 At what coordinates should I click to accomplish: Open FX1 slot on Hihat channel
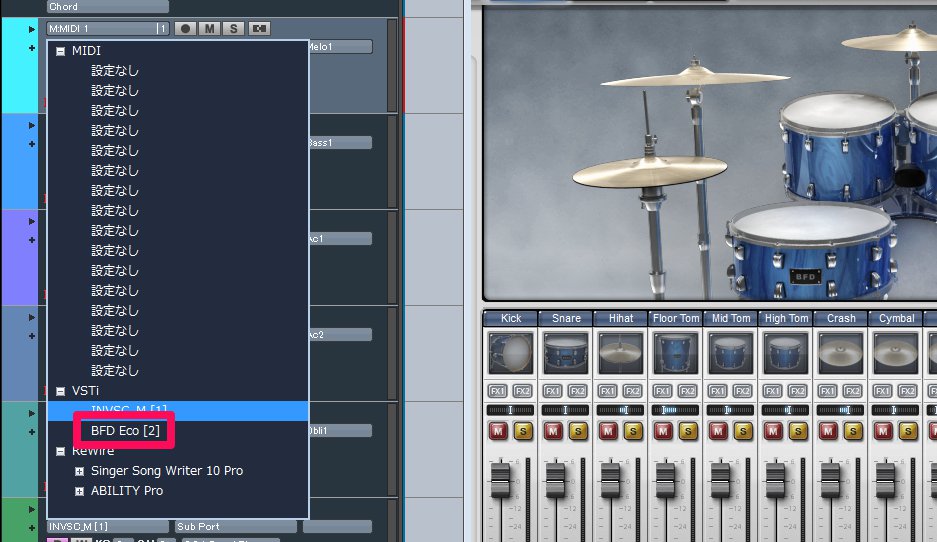click(607, 391)
